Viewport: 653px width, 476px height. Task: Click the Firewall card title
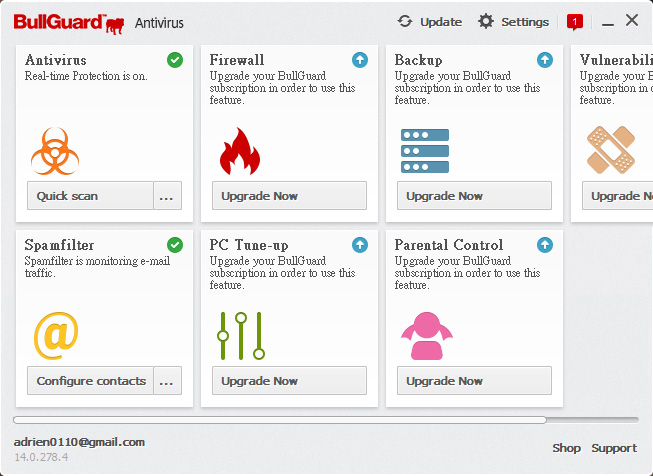[237, 60]
